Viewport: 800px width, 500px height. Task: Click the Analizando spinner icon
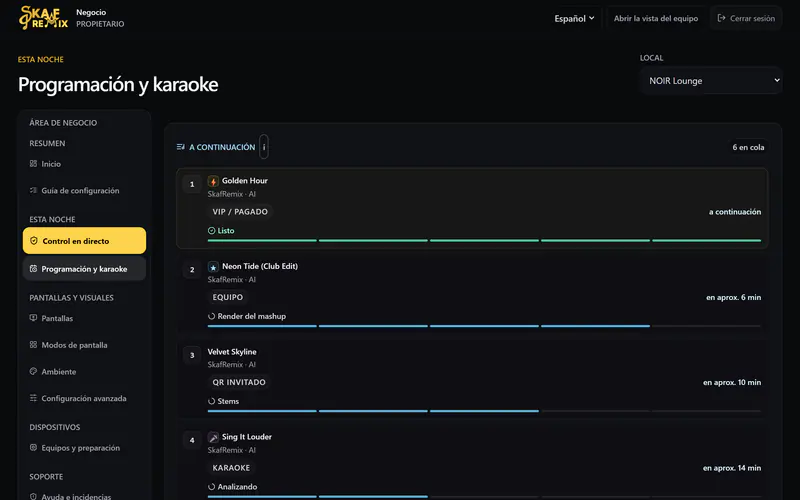click(x=211, y=487)
